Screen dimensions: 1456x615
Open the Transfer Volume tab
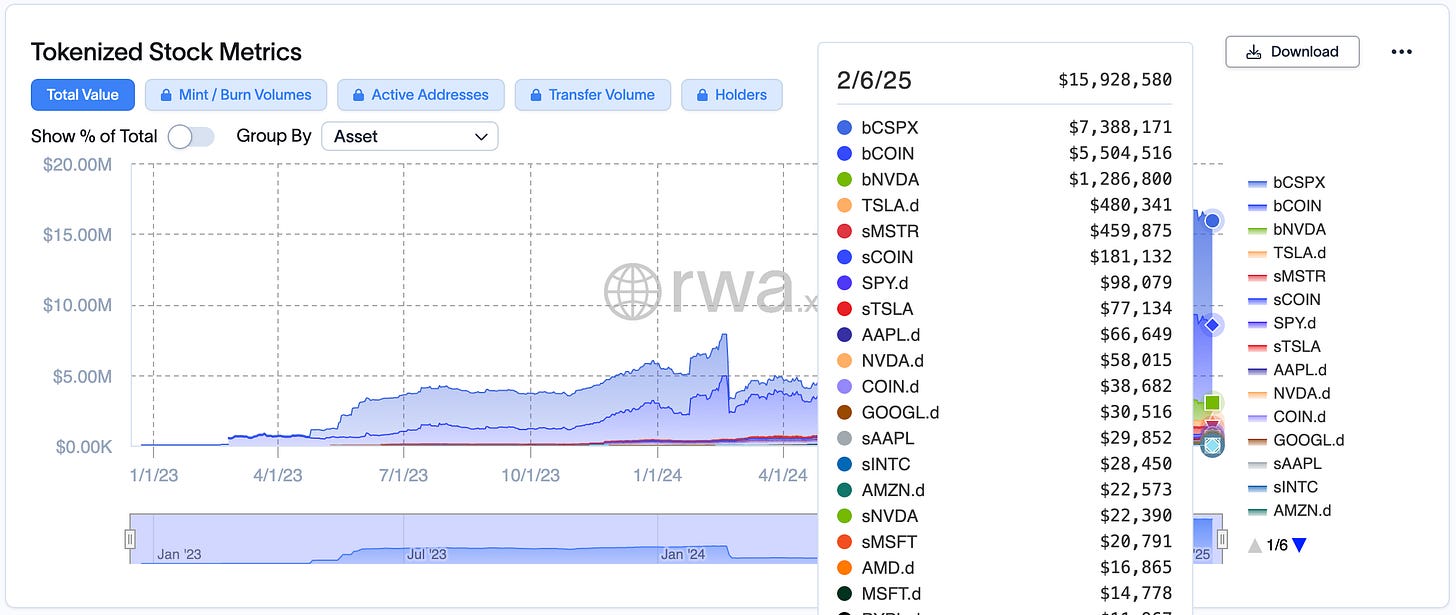pos(592,95)
